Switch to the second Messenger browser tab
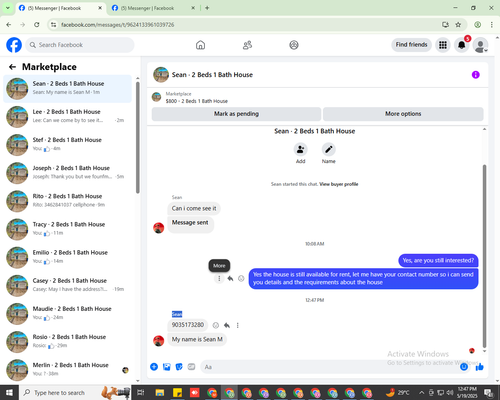Screen dimensions: 500x400 [153, 8]
